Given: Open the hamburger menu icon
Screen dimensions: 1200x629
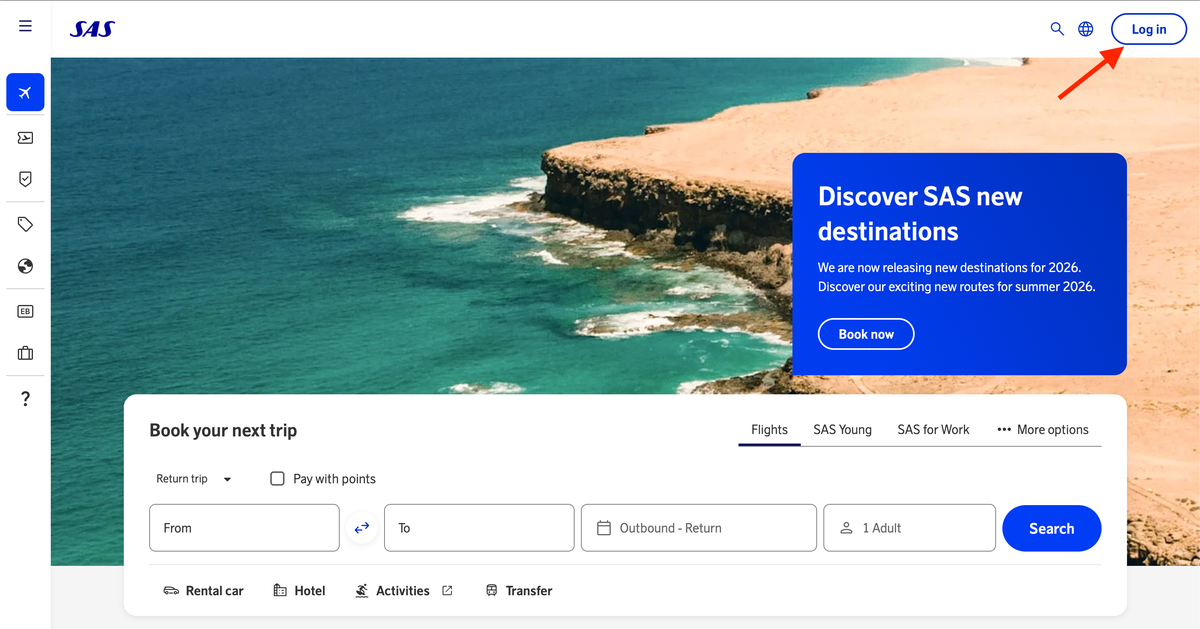Looking at the screenshot, I should tap(25, 27).
